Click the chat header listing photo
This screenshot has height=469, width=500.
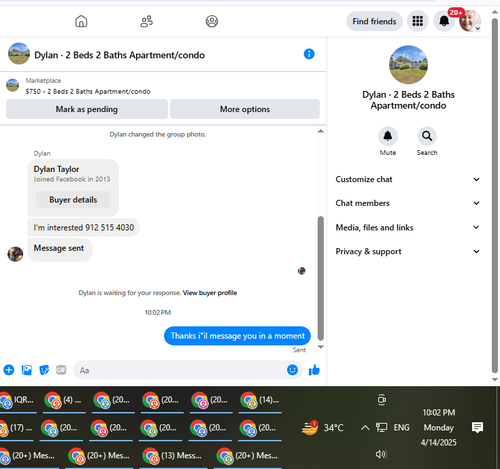click(19, 53)
